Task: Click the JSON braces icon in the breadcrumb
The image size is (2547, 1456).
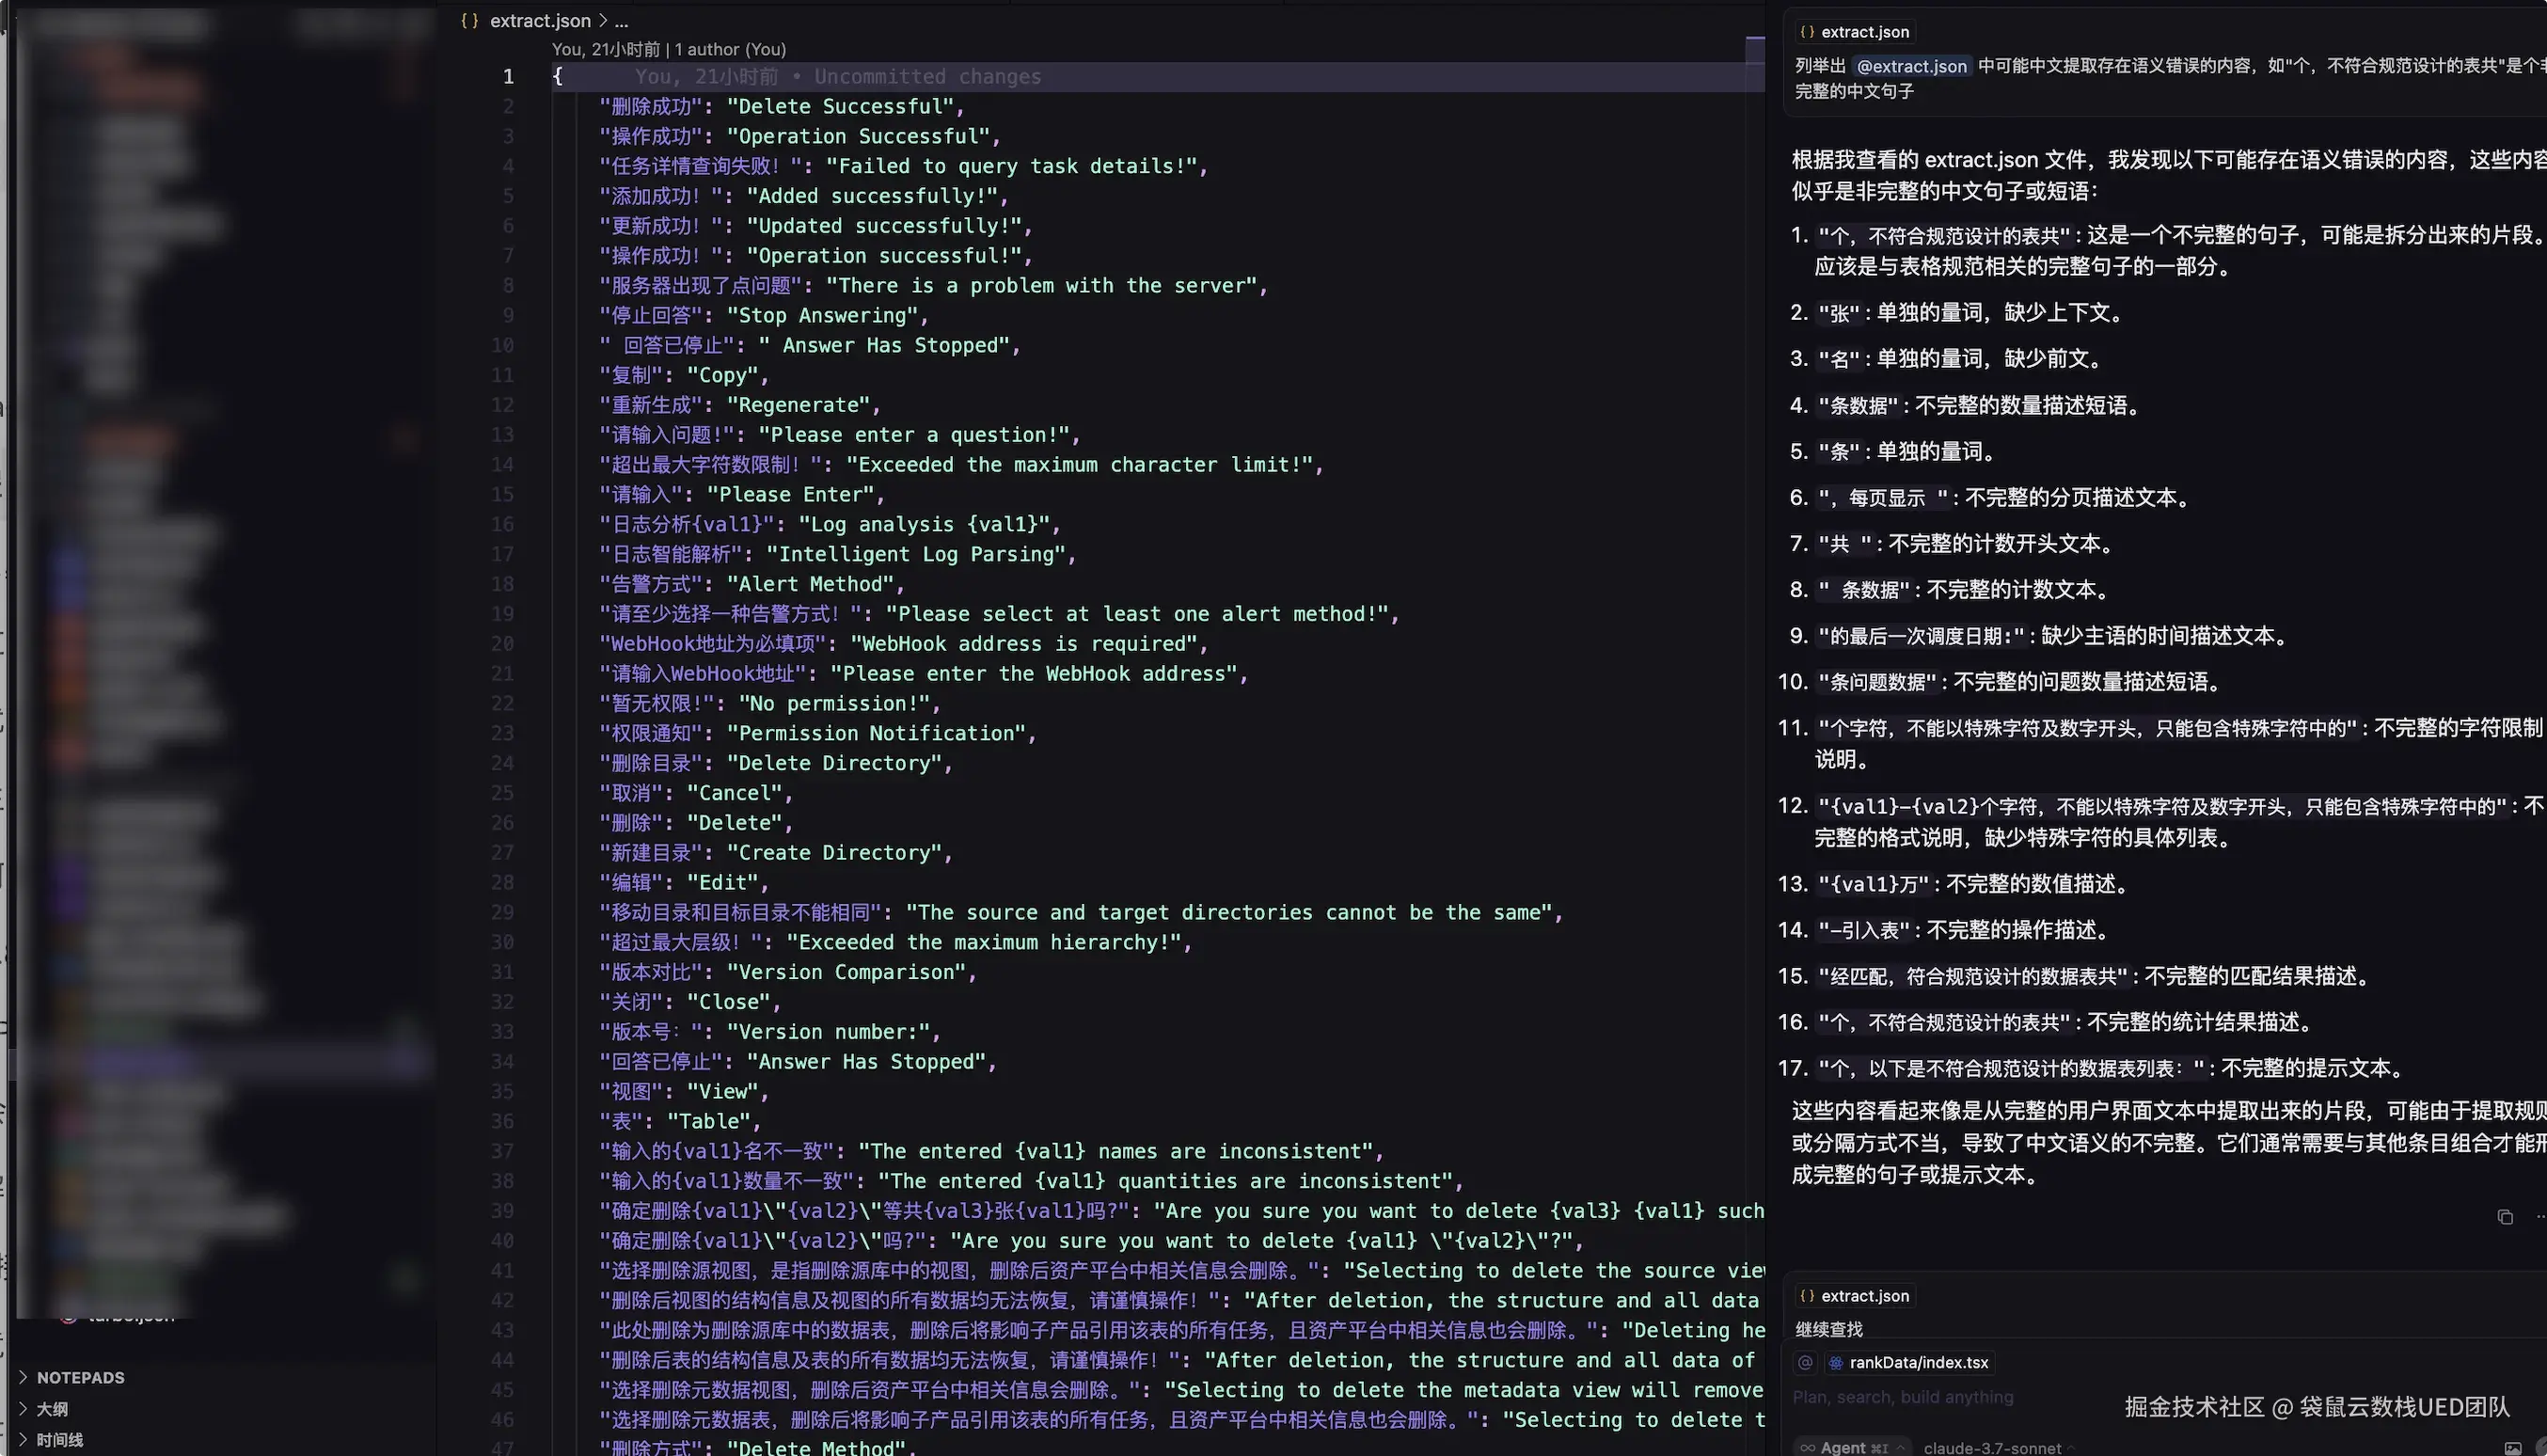Action: tap(469, 21)
